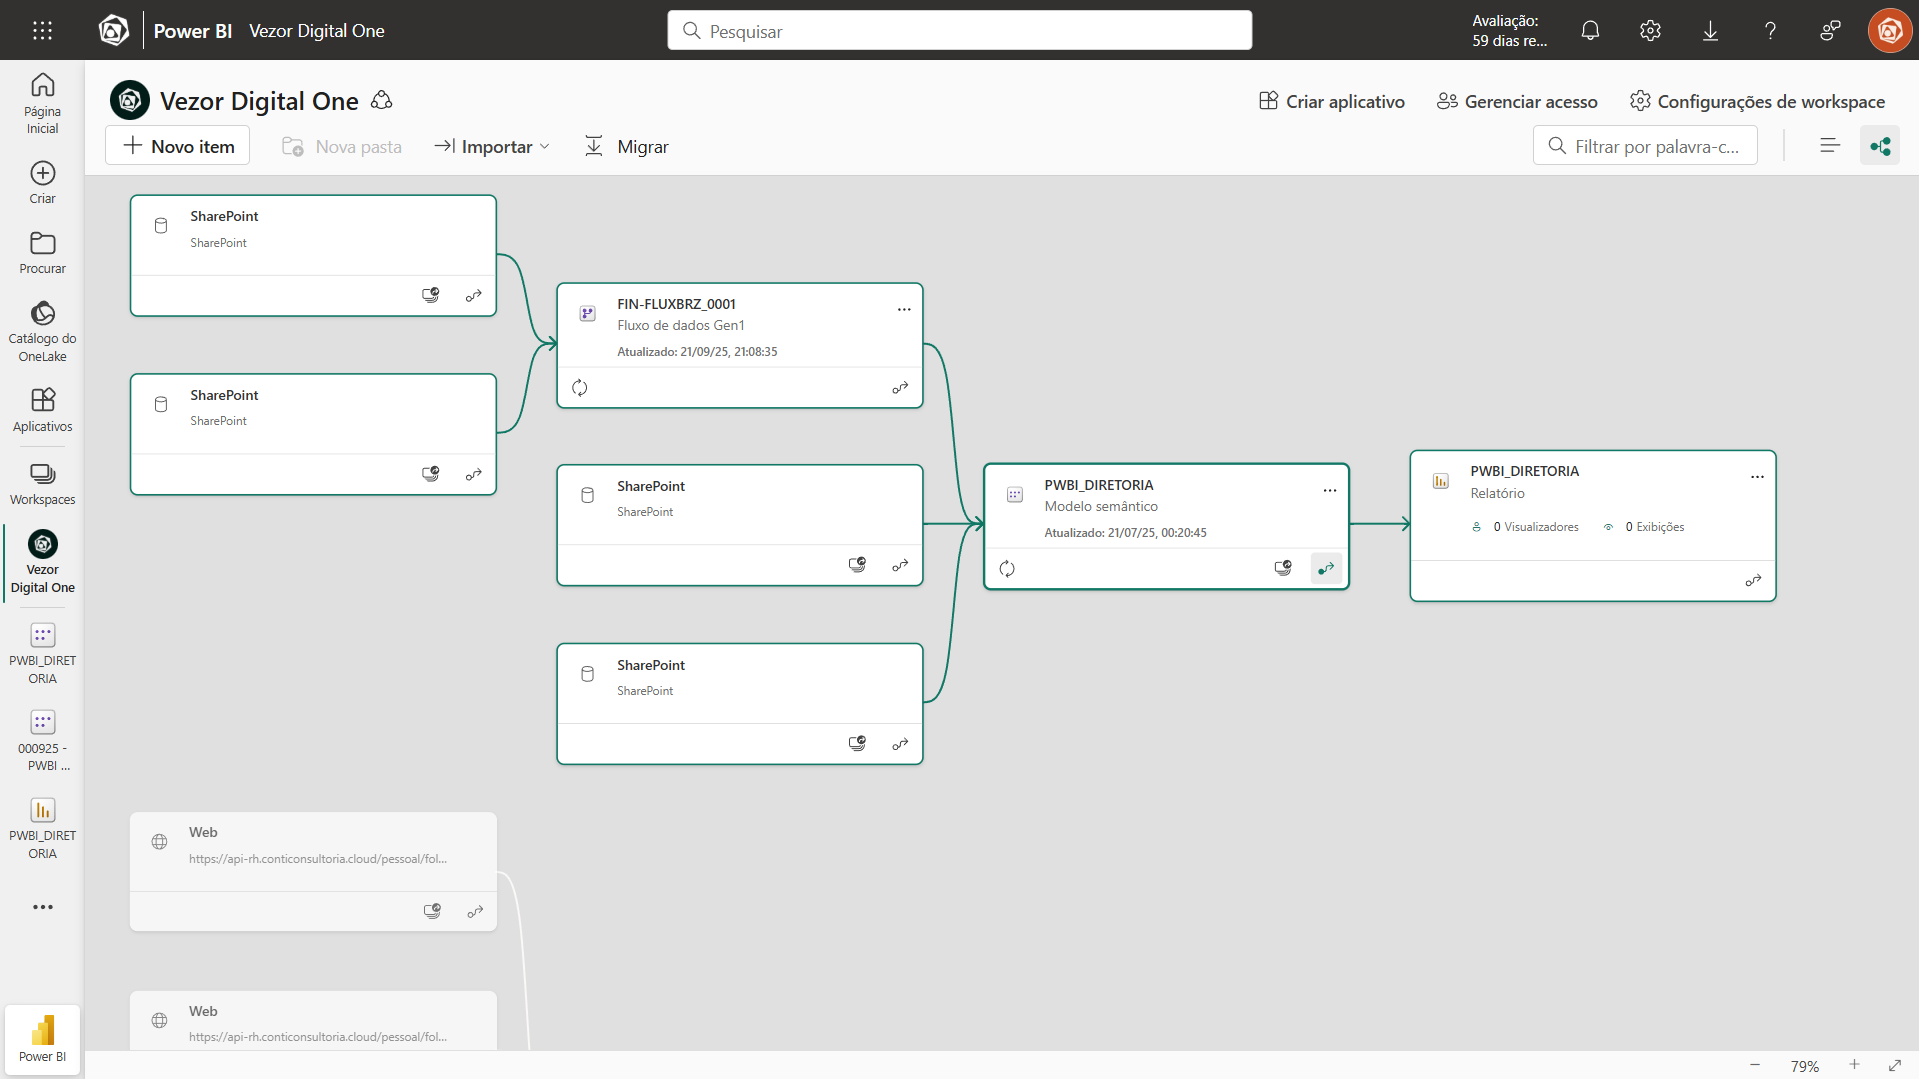Click refresh icon on PWBI_DIRETORIA semantic model
The height and width of the screenshot is (1079, 1919).
tap(1007, 569)
